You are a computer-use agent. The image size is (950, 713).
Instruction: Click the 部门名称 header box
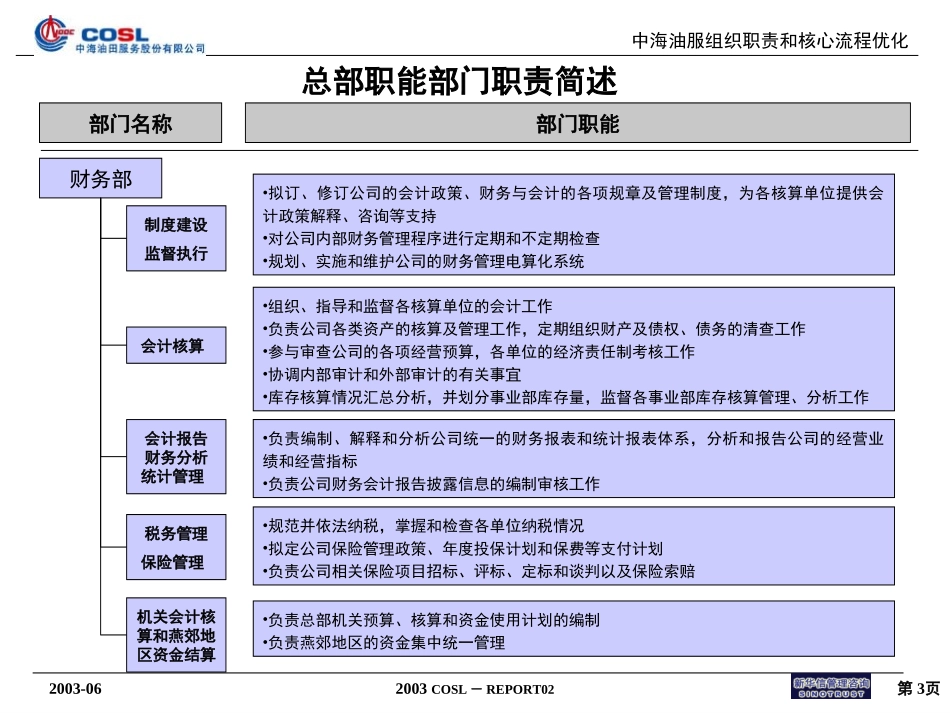click(130, 123)
